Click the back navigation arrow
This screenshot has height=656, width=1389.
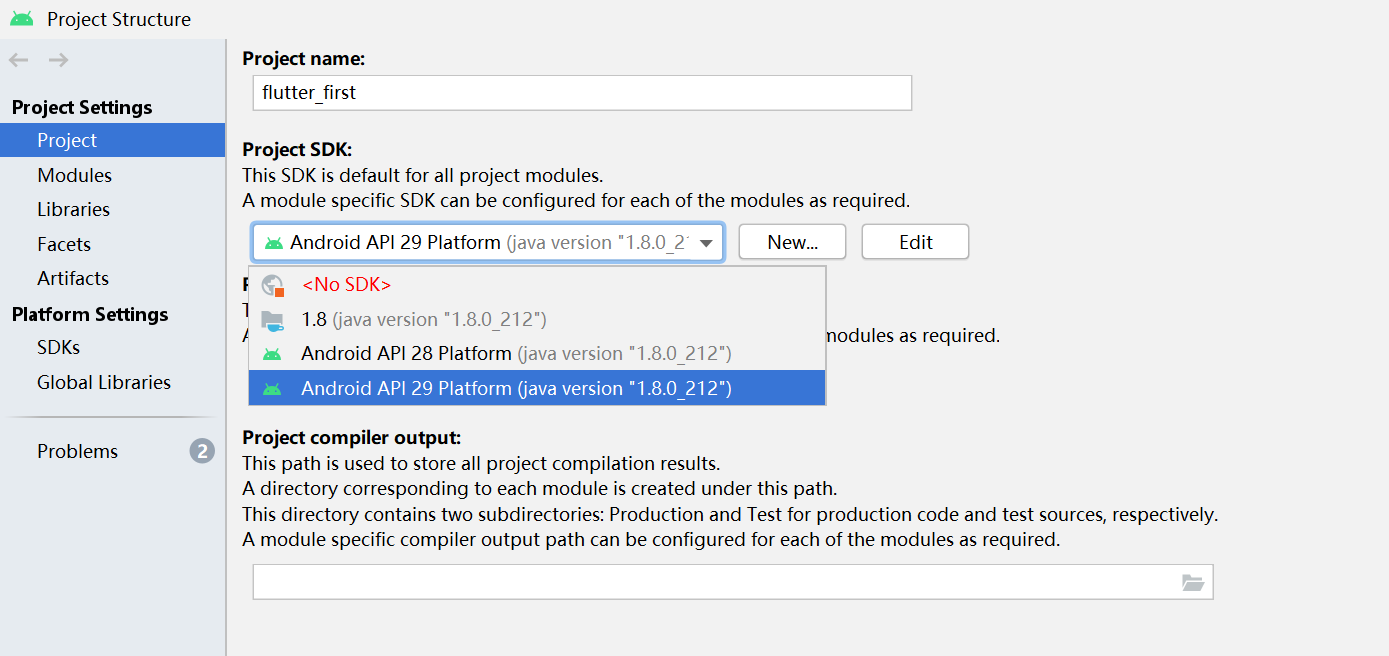tap(19, 60)
